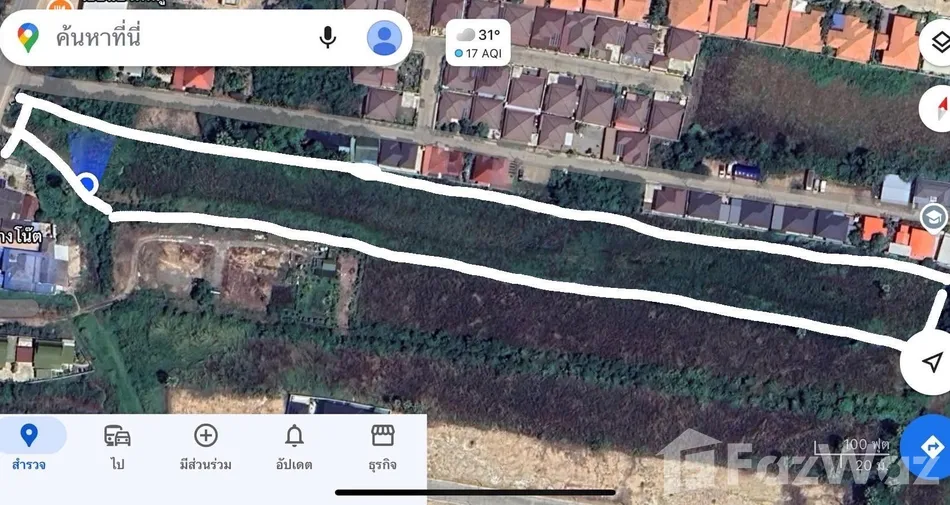Center map on my location arrow

tap(930, 362)
